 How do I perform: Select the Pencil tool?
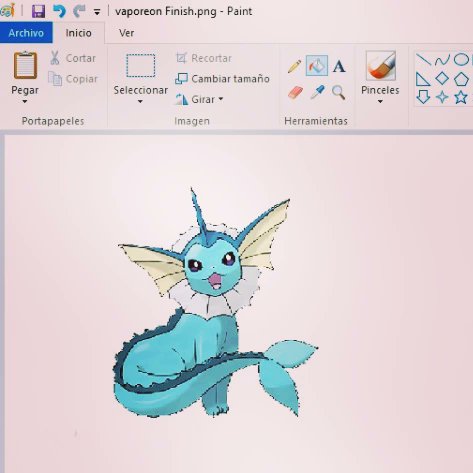pos(294,66)
